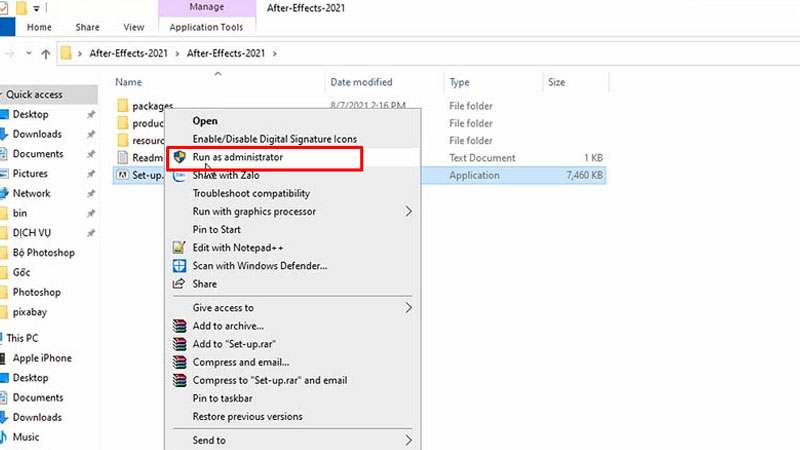
Task: Select Run as administrator
Action: (x=238, y=157)
